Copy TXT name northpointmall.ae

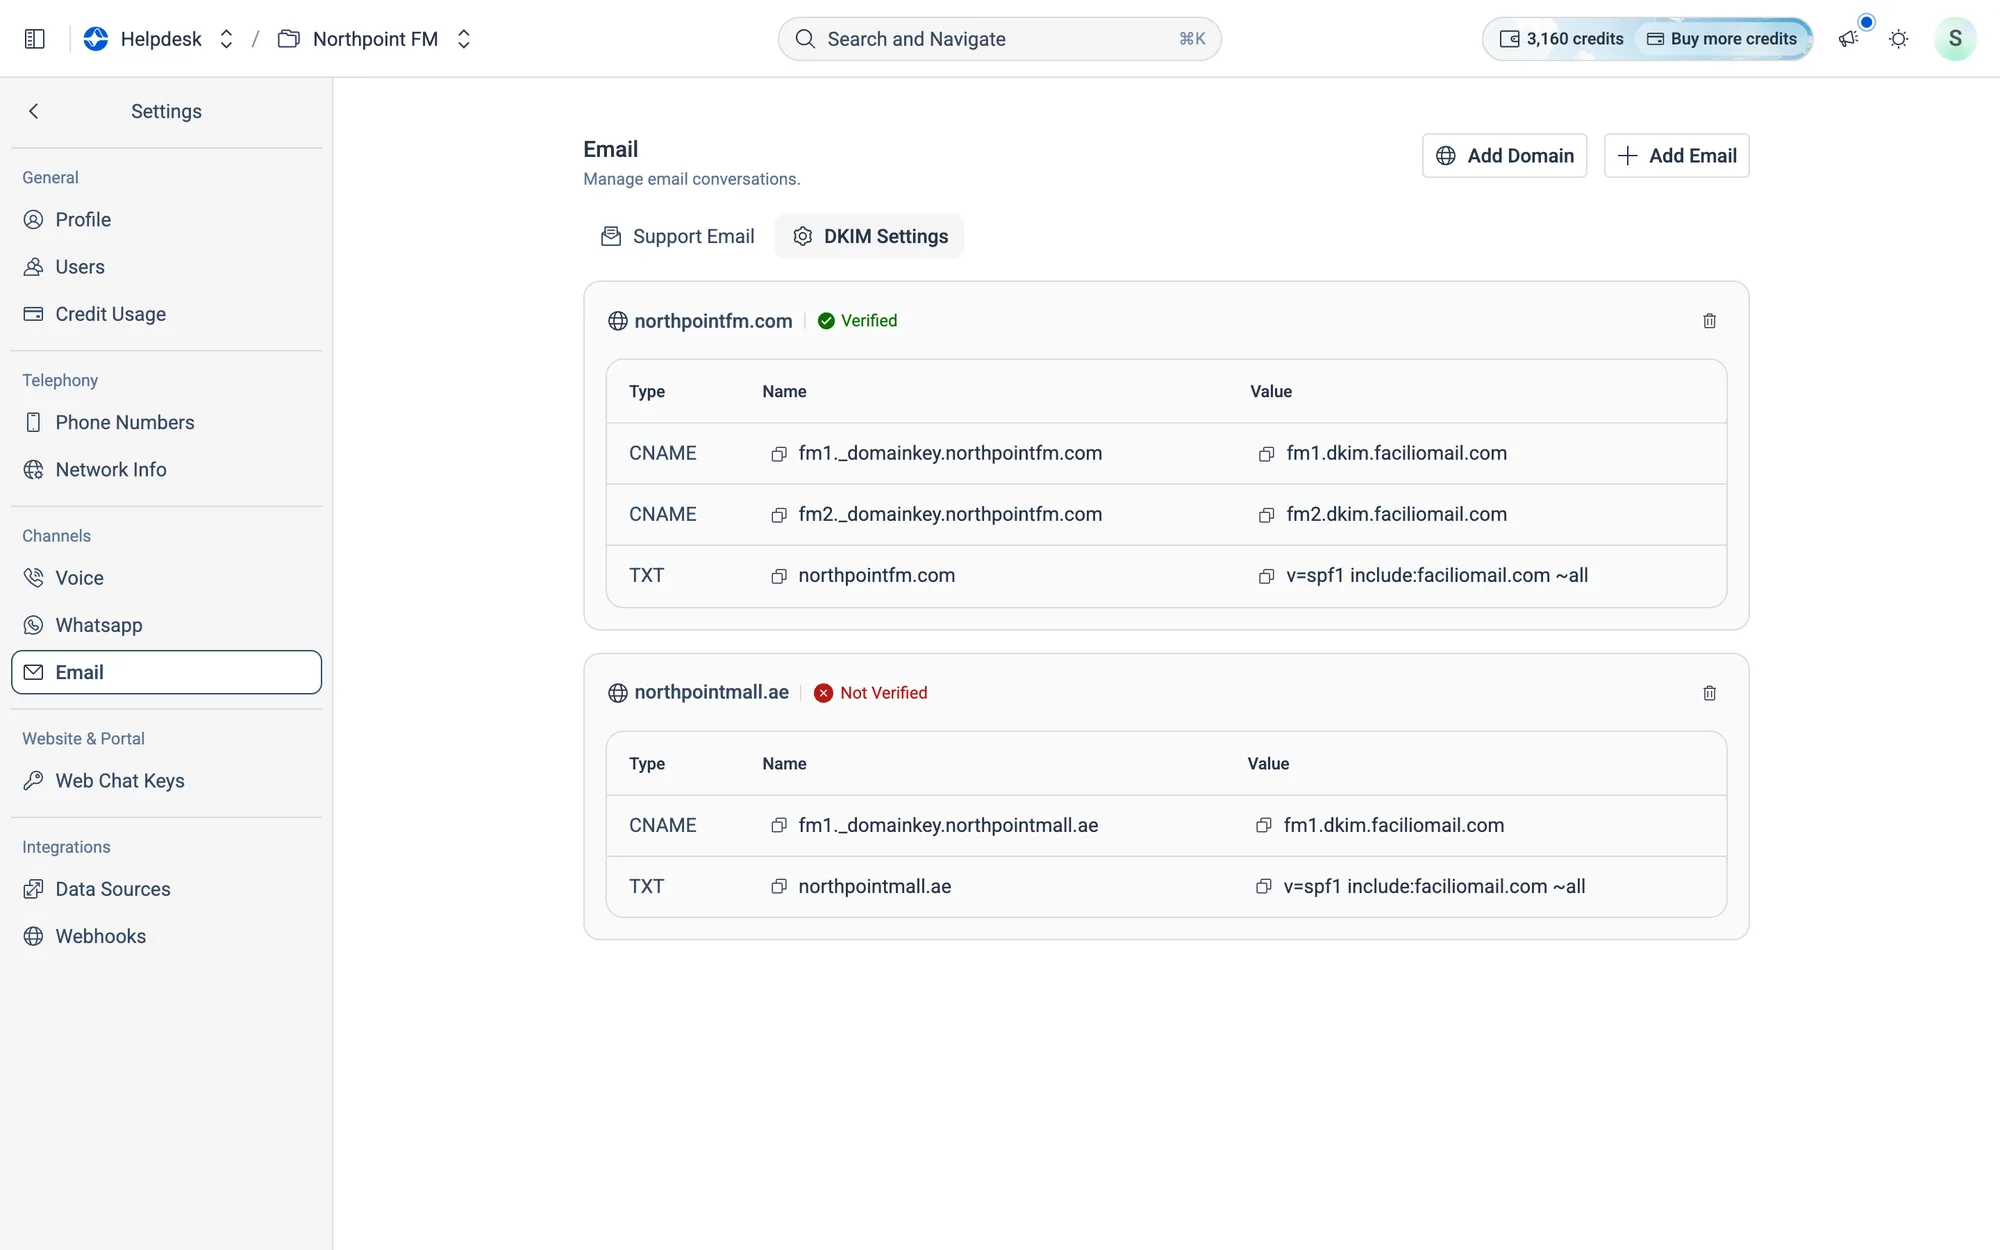779,887
